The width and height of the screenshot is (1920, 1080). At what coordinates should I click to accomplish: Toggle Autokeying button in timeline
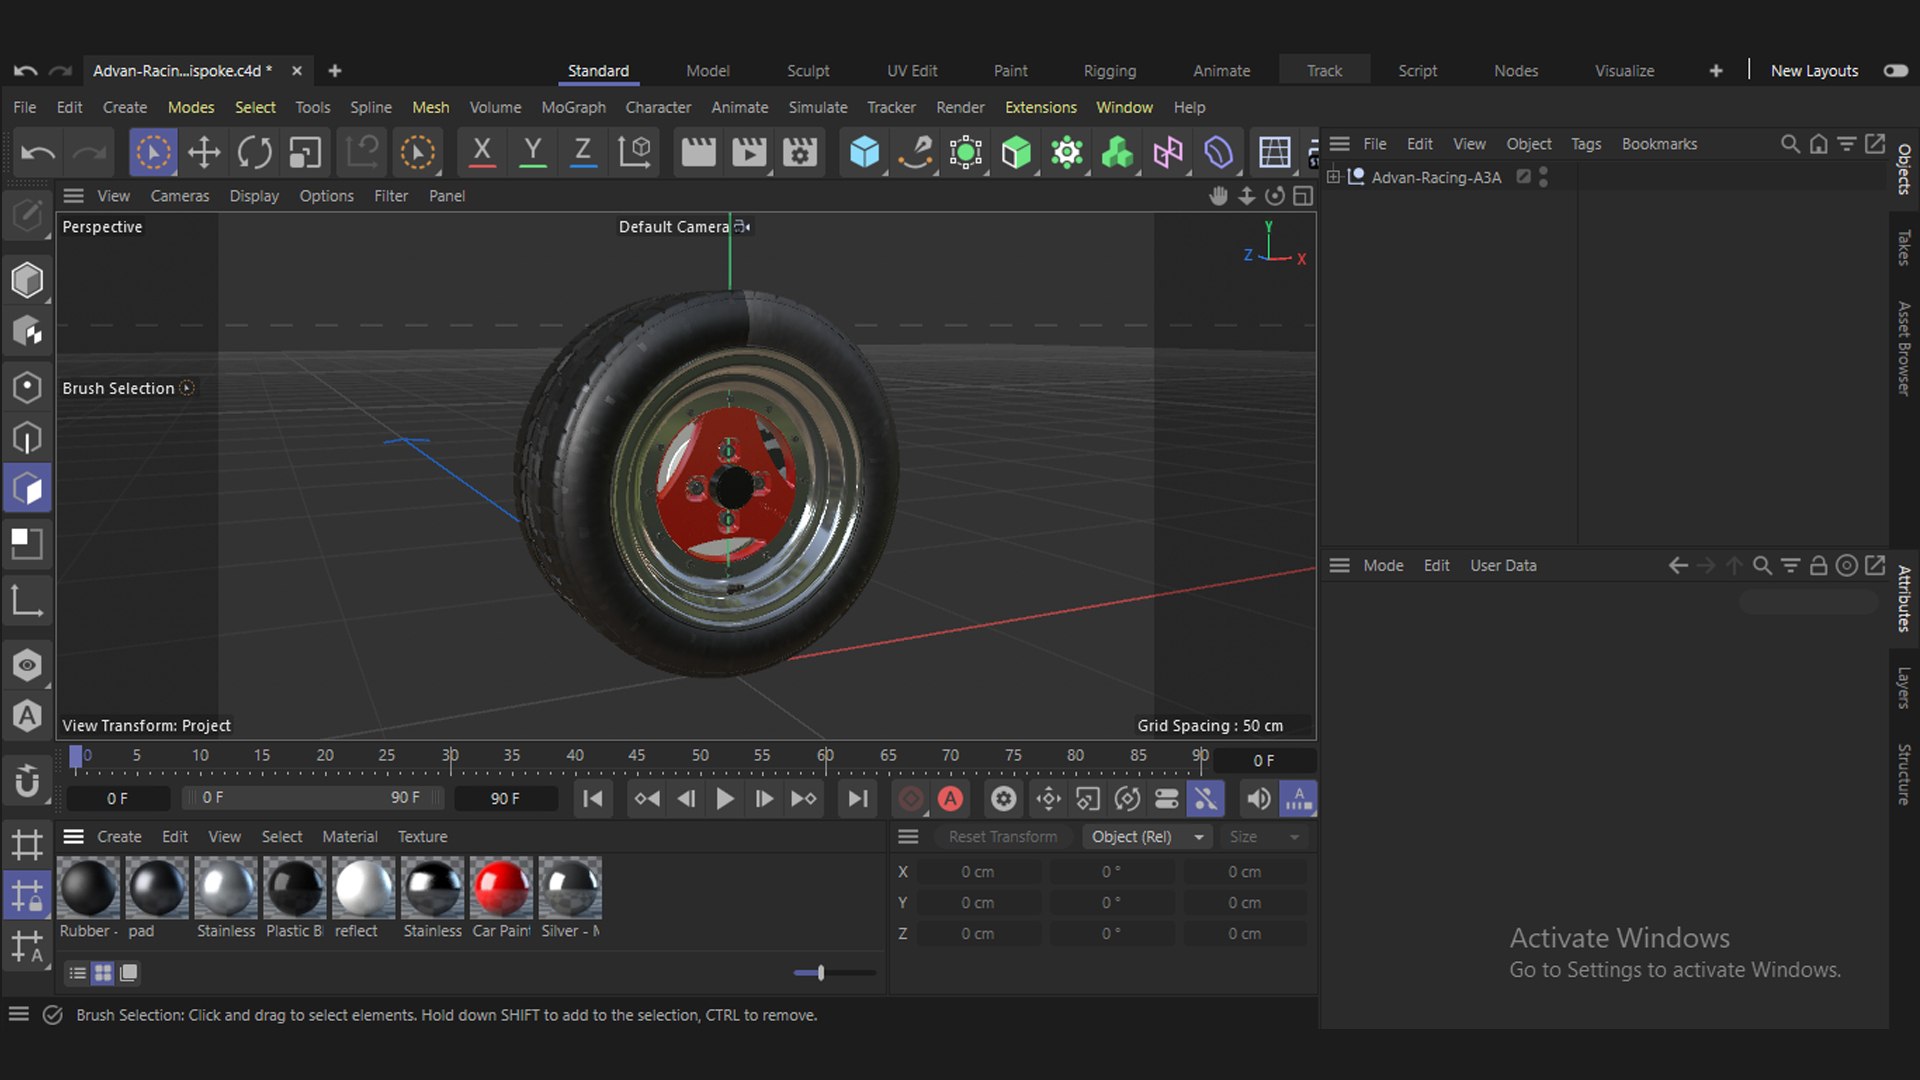[x=950, y=799]
